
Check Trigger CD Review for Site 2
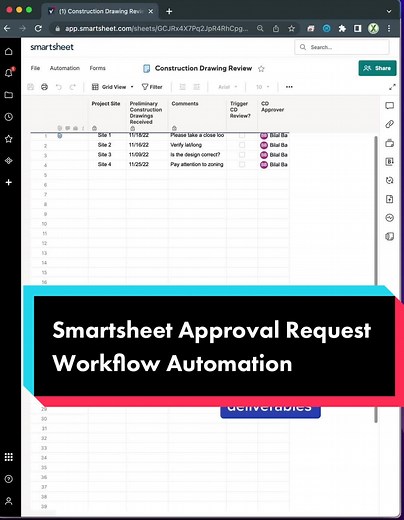pyautogui.click(x=242, y=145)
